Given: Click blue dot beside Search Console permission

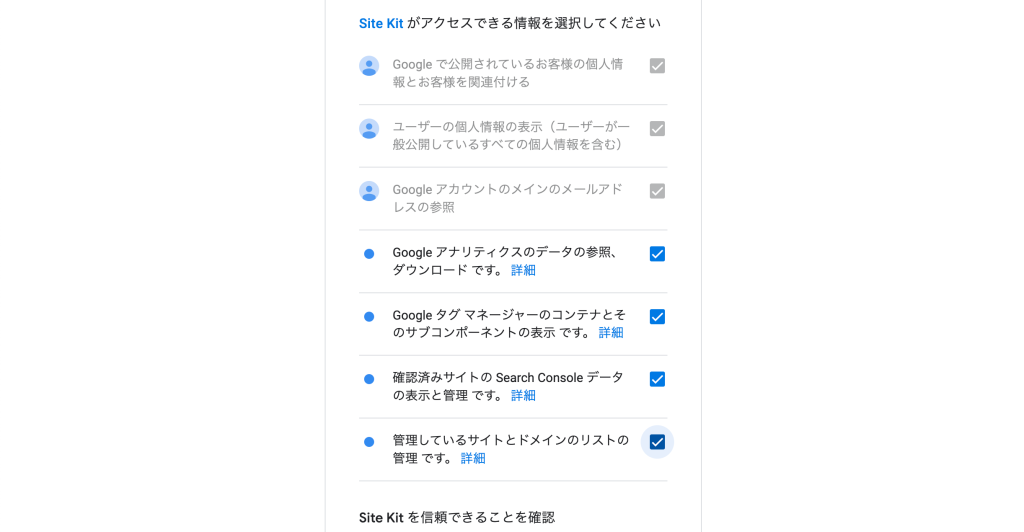Looking at the screenshot, I should click(369, 379).
